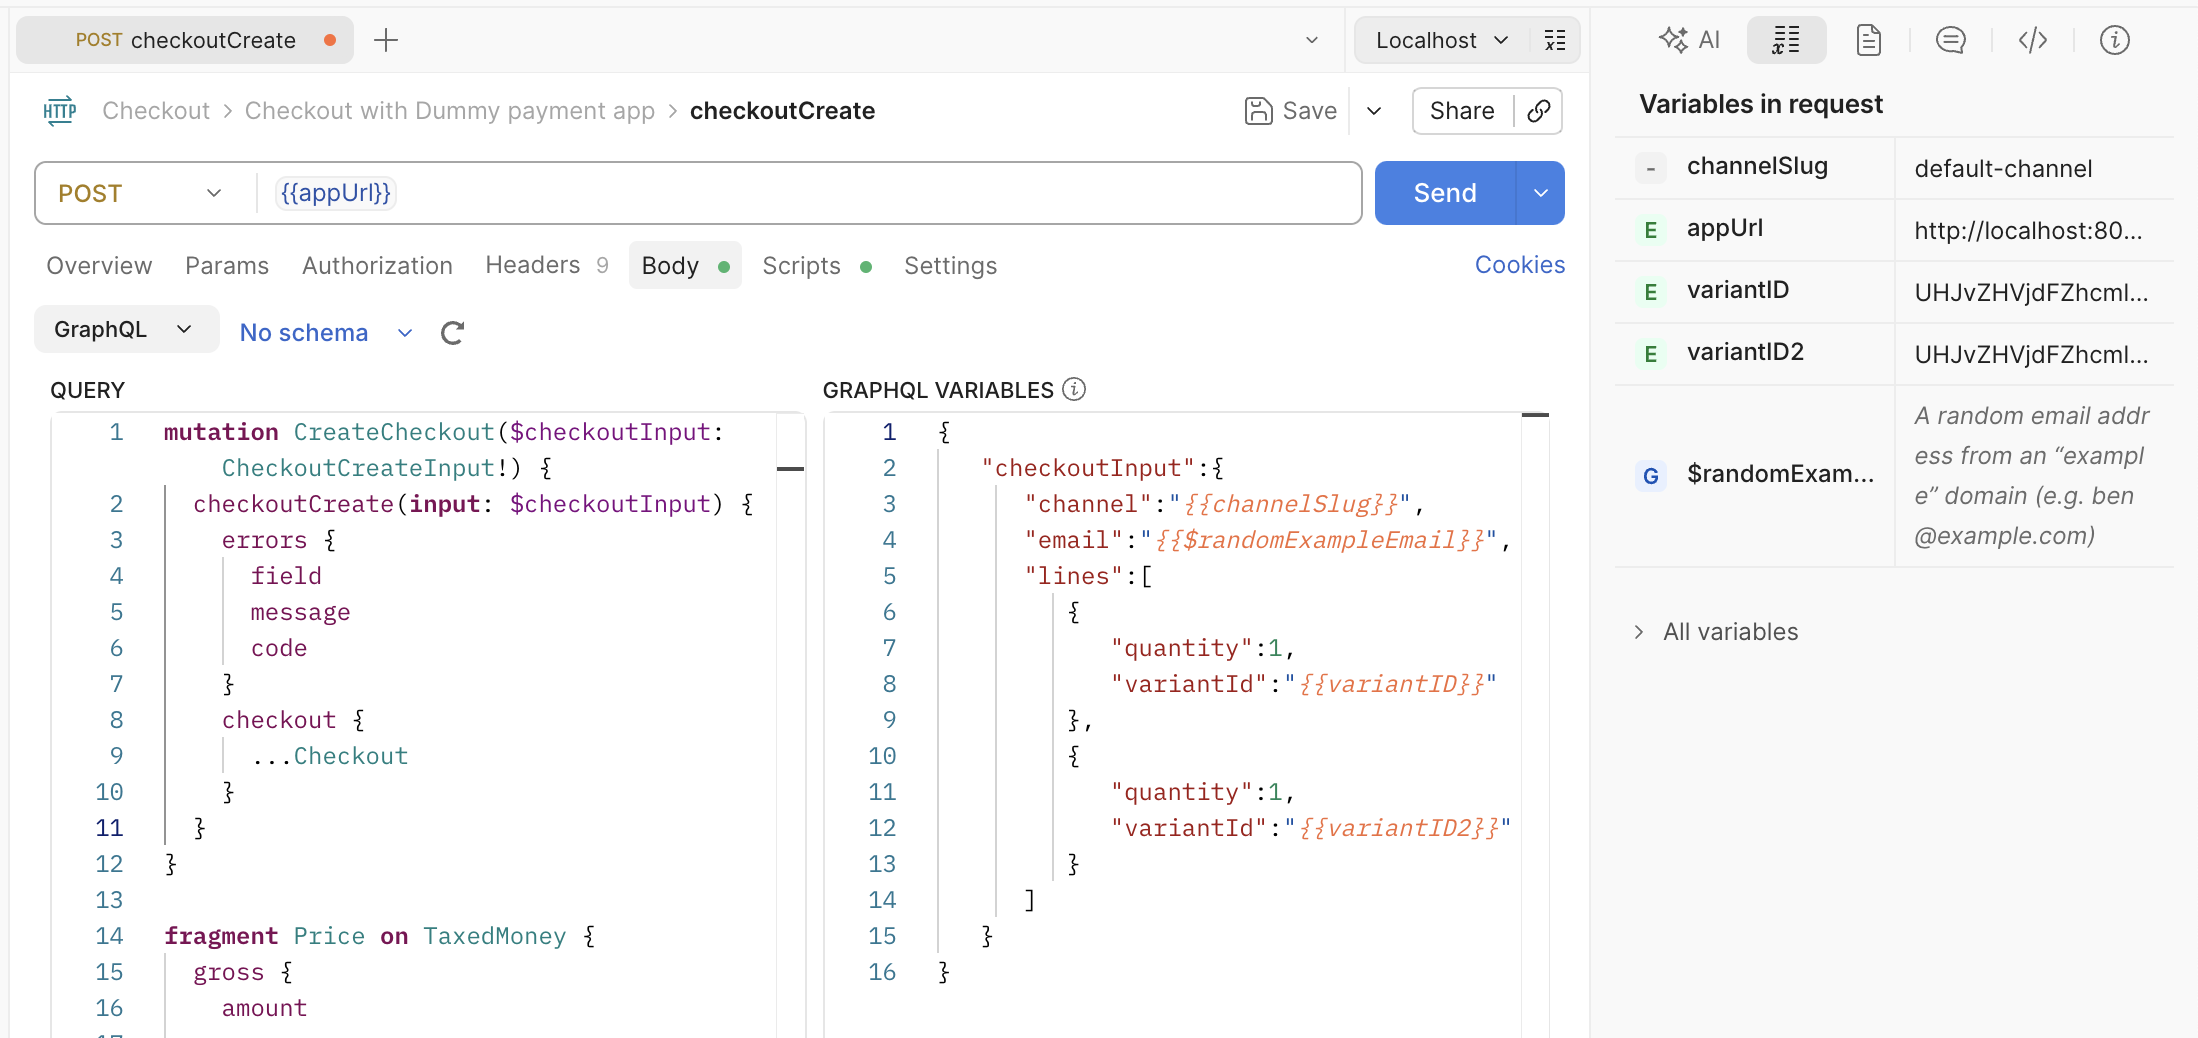Image resolution: width=2198 pixels, height=1038 pixels.
Task: View the code snippet icon
Action: coord(2032,40)
